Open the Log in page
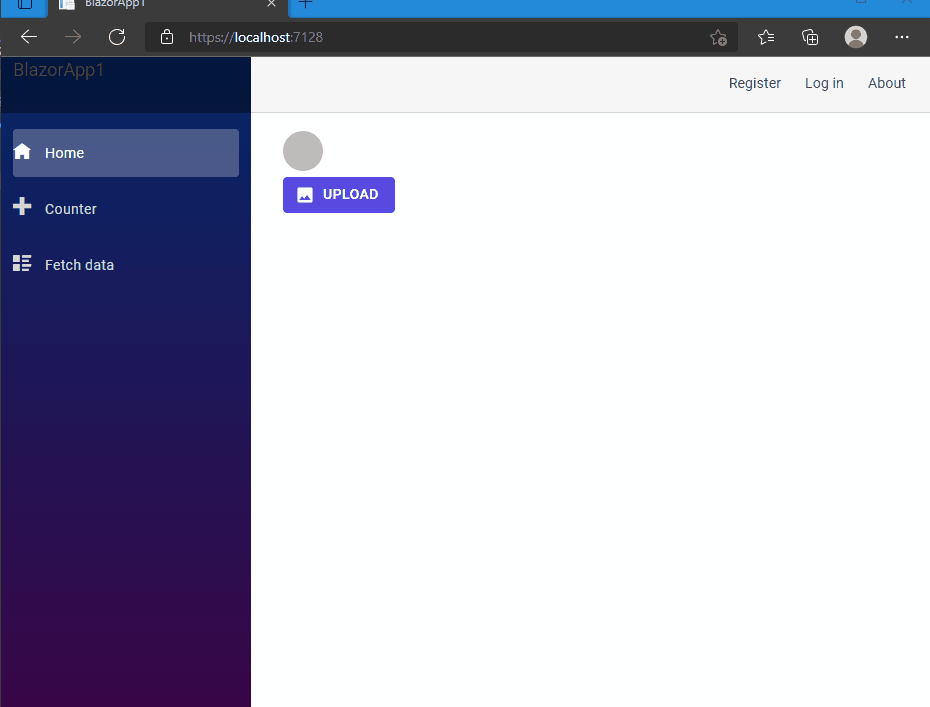 [x=823, y=83]
